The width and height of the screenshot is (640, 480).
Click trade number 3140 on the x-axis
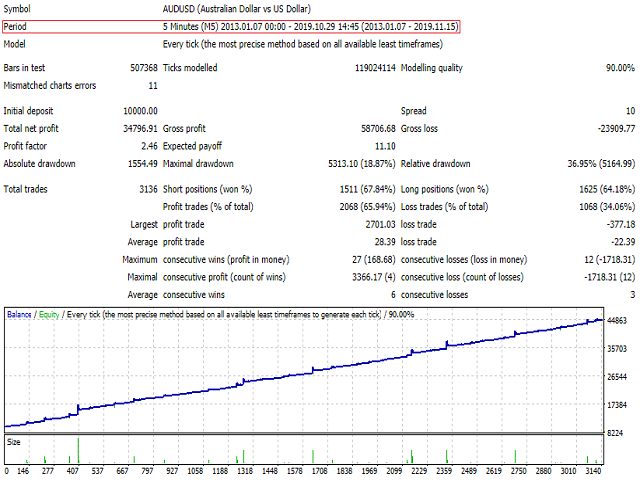click(x=593, y=471)
